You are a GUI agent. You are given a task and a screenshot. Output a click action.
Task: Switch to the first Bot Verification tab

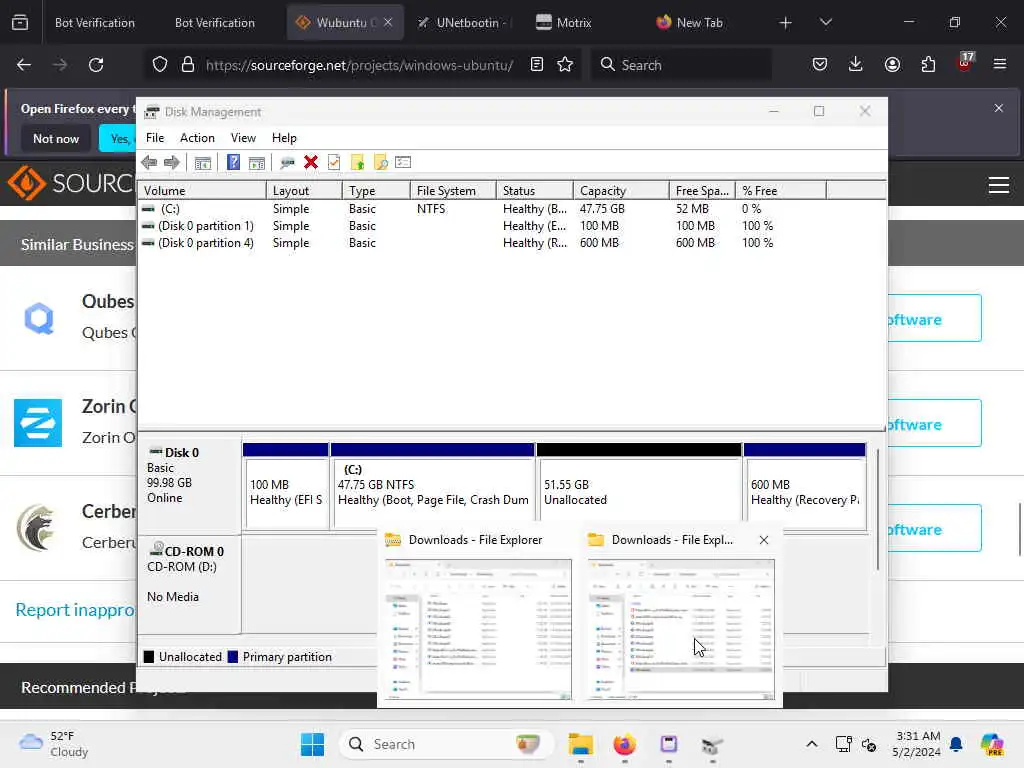pyautogui.click(x=95, y=22)
